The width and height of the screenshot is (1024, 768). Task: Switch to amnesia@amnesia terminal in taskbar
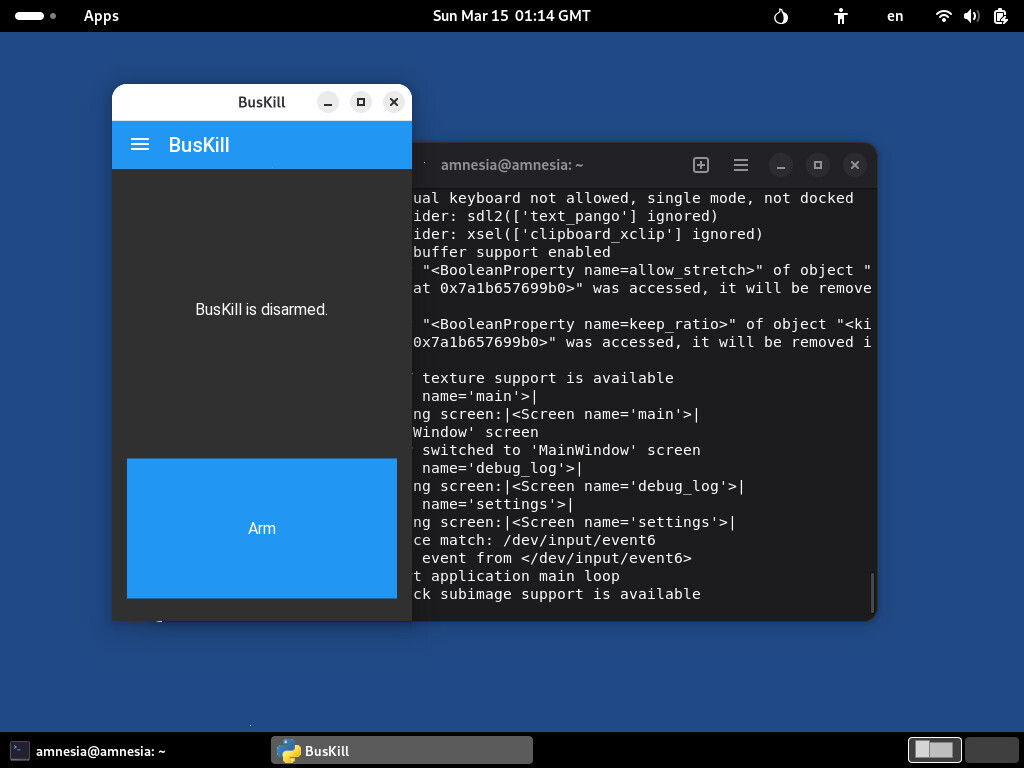pyautogui.click(x=88, y=751)
